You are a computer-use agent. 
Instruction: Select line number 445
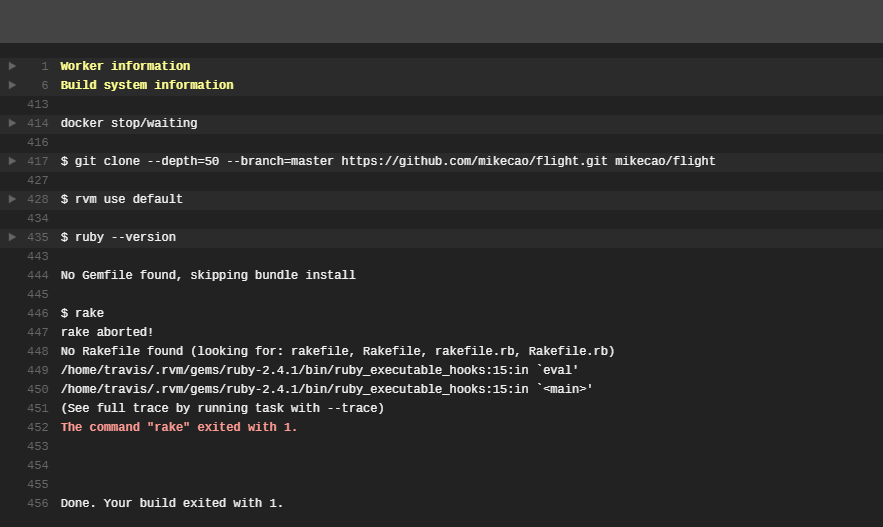(x=38, y=294)
